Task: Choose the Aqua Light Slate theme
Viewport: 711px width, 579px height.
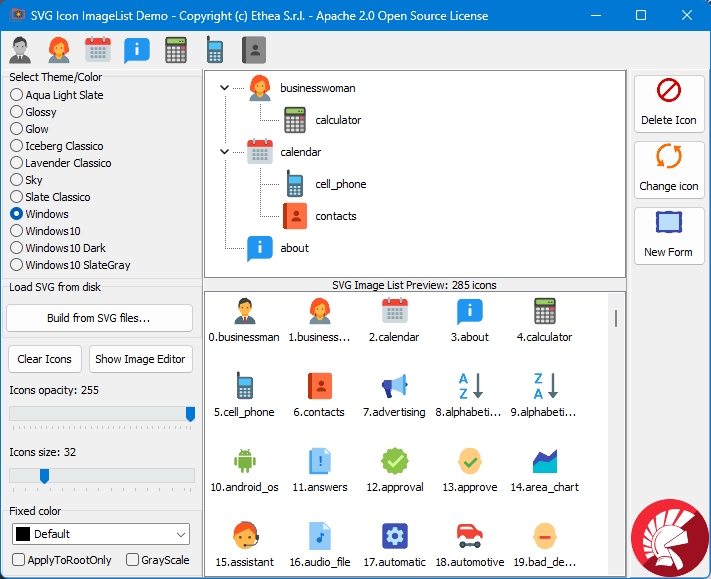Action: click(x=17, y=95)
